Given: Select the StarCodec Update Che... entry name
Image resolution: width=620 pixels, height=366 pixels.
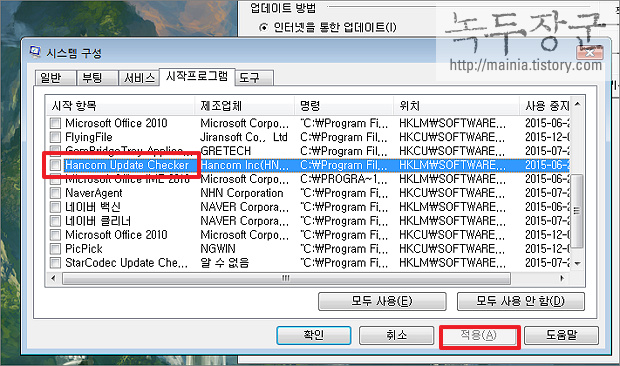Looking at the screenshot, I should 127,262.
